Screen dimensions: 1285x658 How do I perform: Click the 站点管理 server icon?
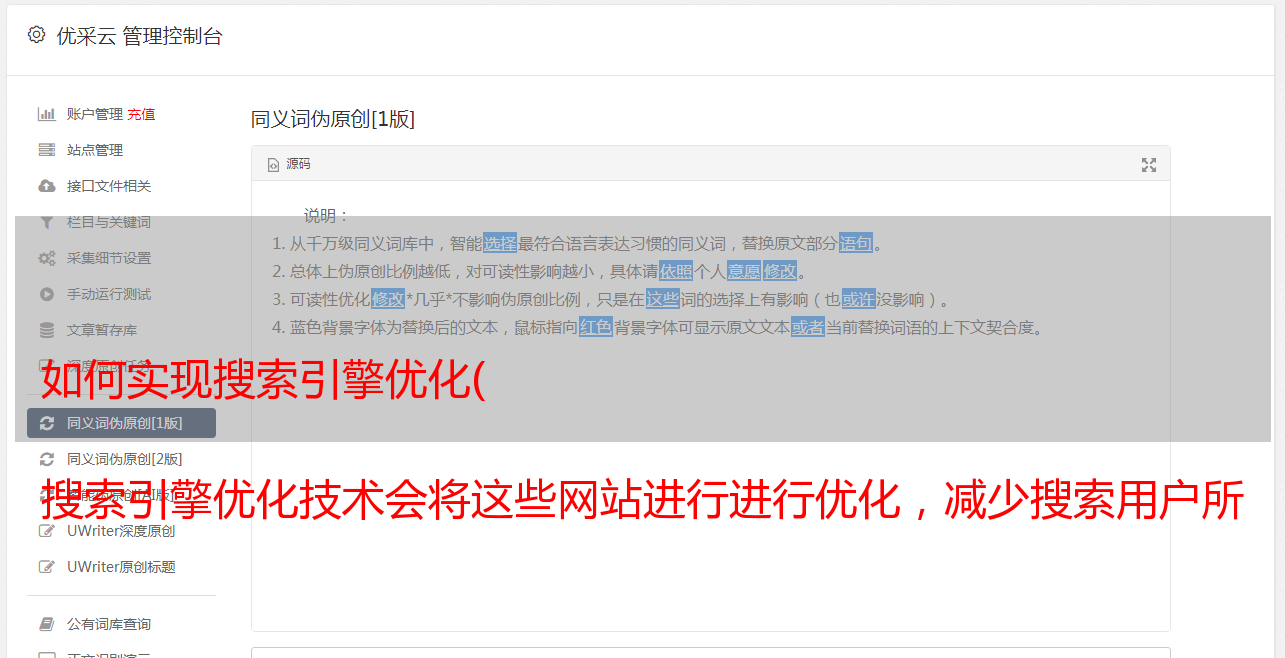pos(47,150)
